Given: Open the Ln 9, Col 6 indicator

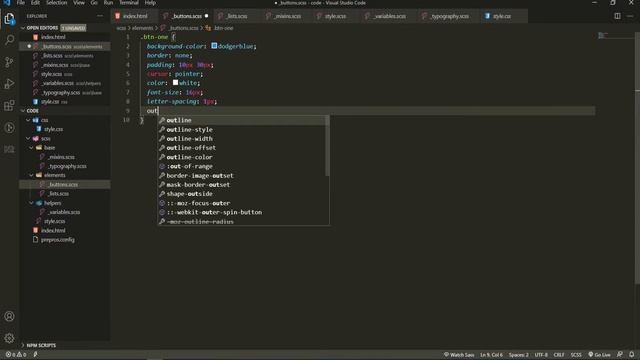Looking at the screenshot, I should 491,355.
